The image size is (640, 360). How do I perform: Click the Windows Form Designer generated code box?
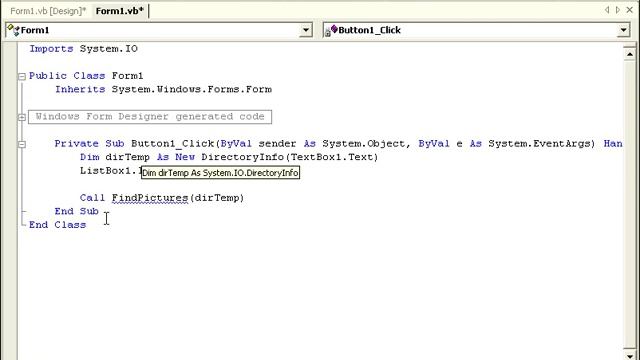click(x=150, y=117)
